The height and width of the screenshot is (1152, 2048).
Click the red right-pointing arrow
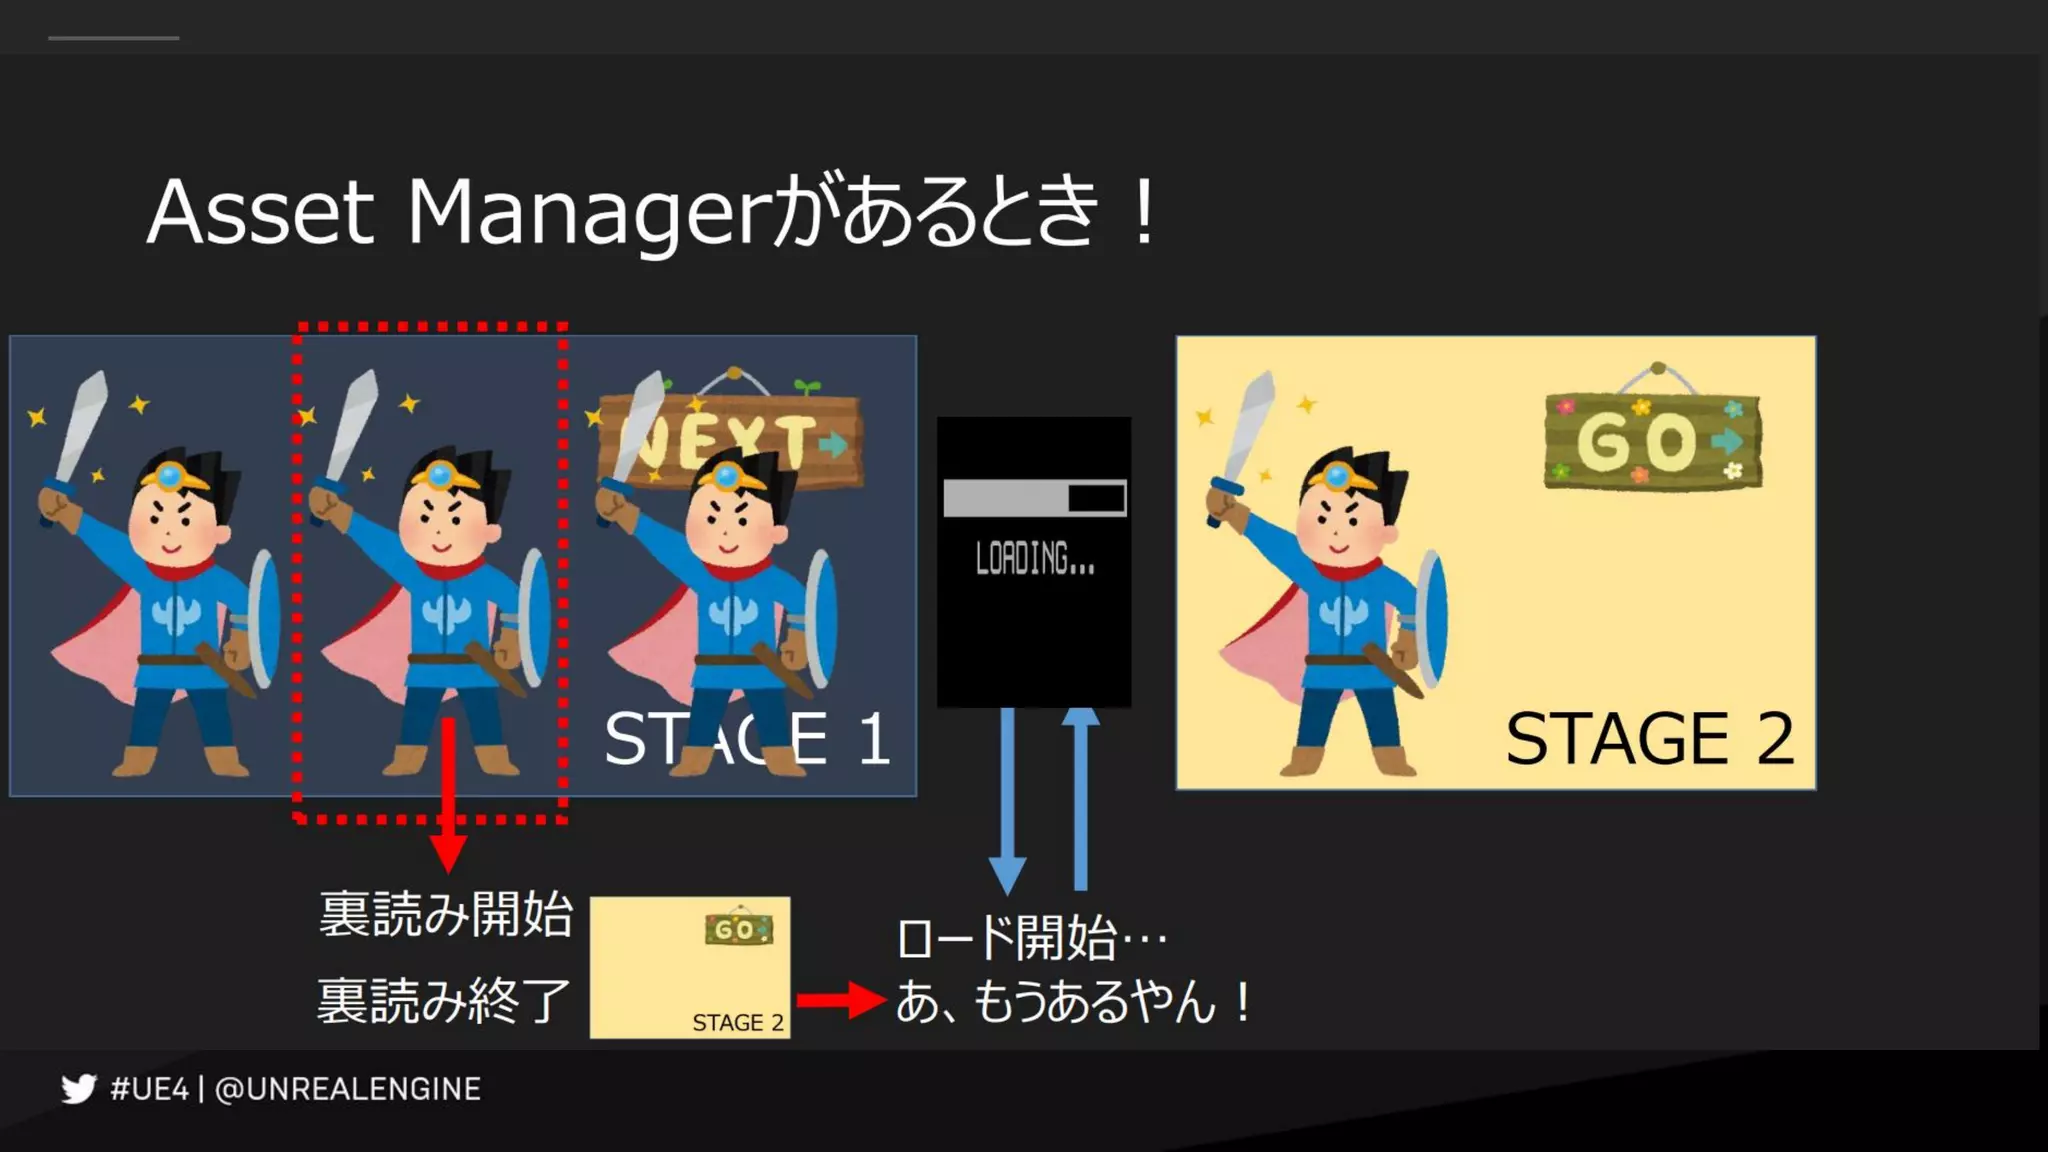pyautogui.click(x=840, y=999)
